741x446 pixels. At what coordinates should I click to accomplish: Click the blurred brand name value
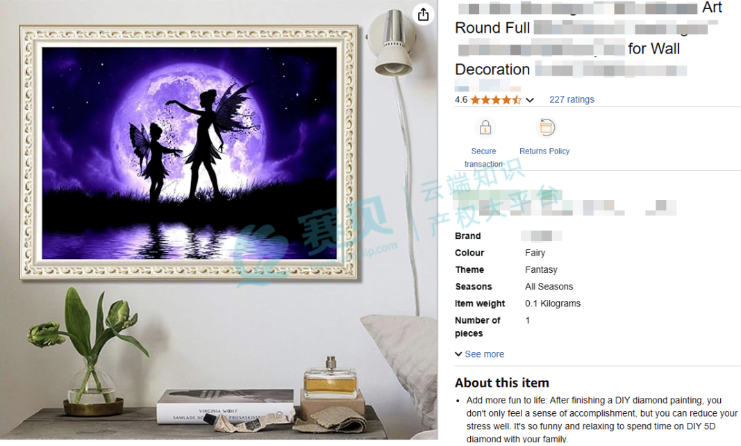tap(542, 236)
